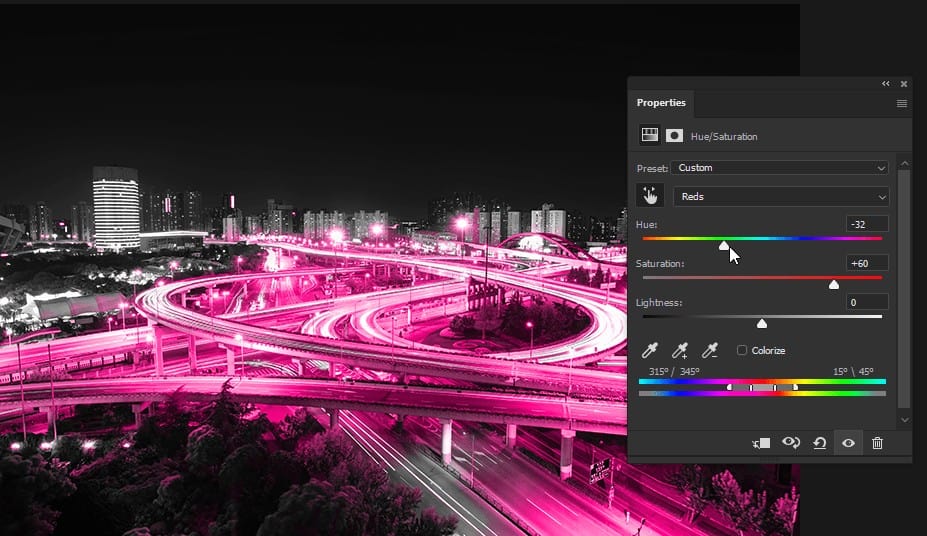
Task: Click the Hue value field -32
Action: (x=867, y=224)
